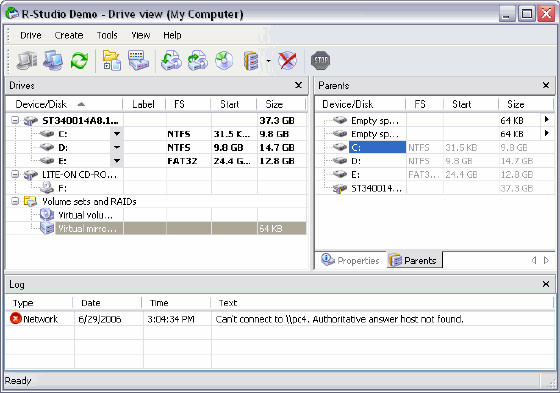
Task: Open the Create menu
Action: pos(69,35)
